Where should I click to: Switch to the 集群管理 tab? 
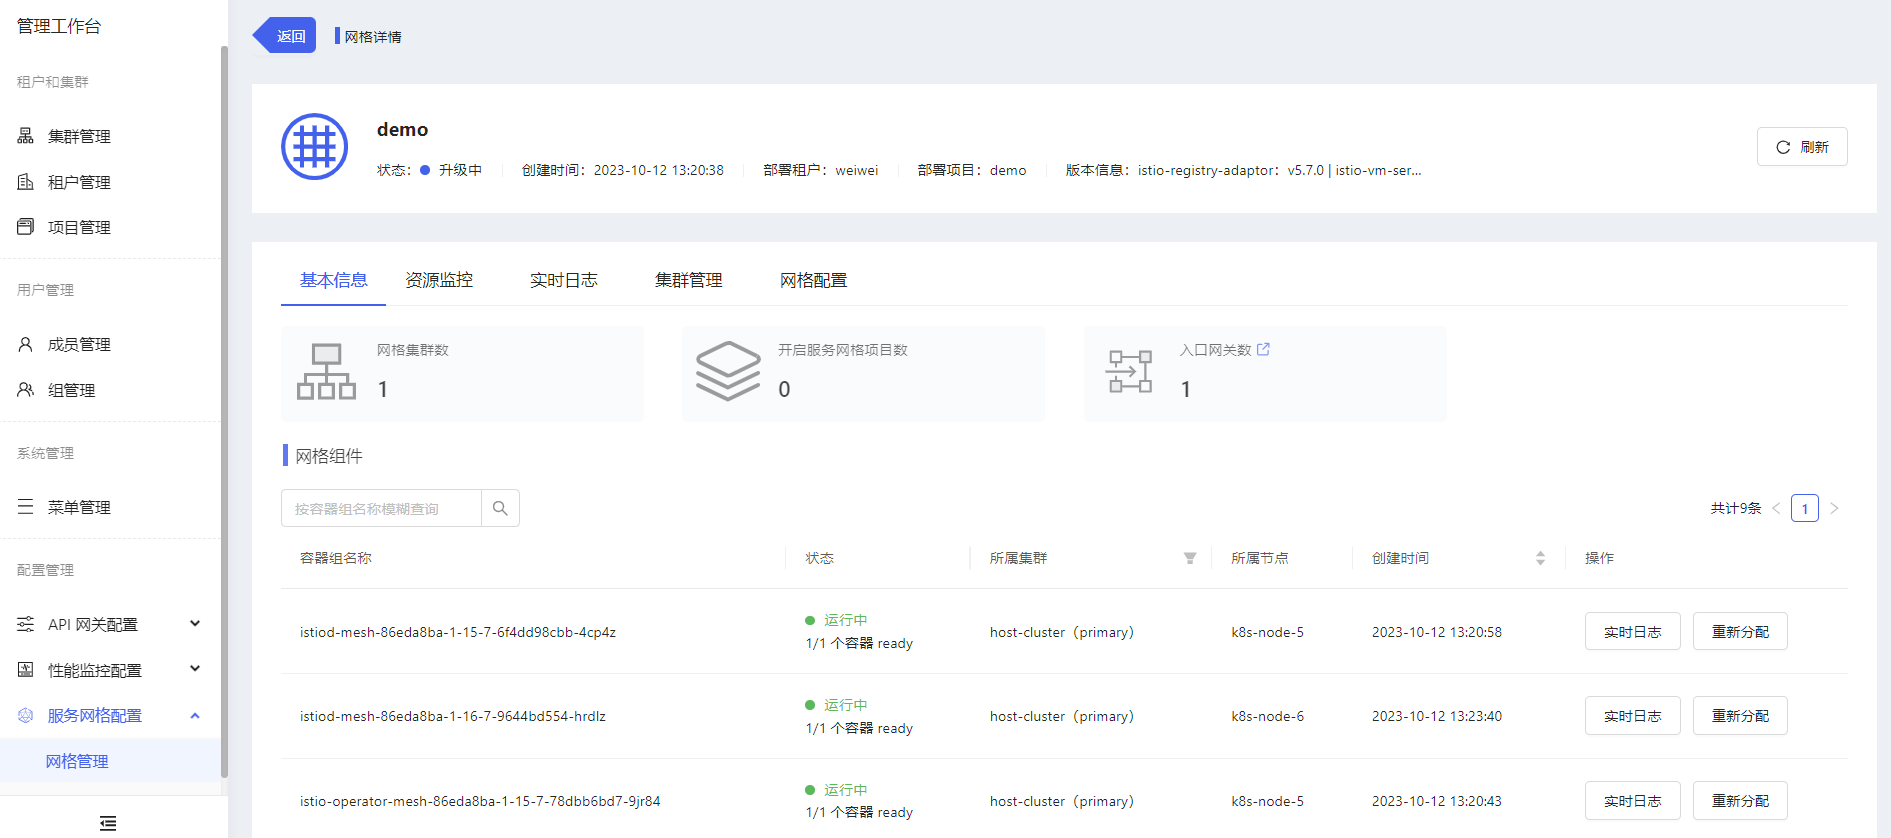tap(689, 280)
